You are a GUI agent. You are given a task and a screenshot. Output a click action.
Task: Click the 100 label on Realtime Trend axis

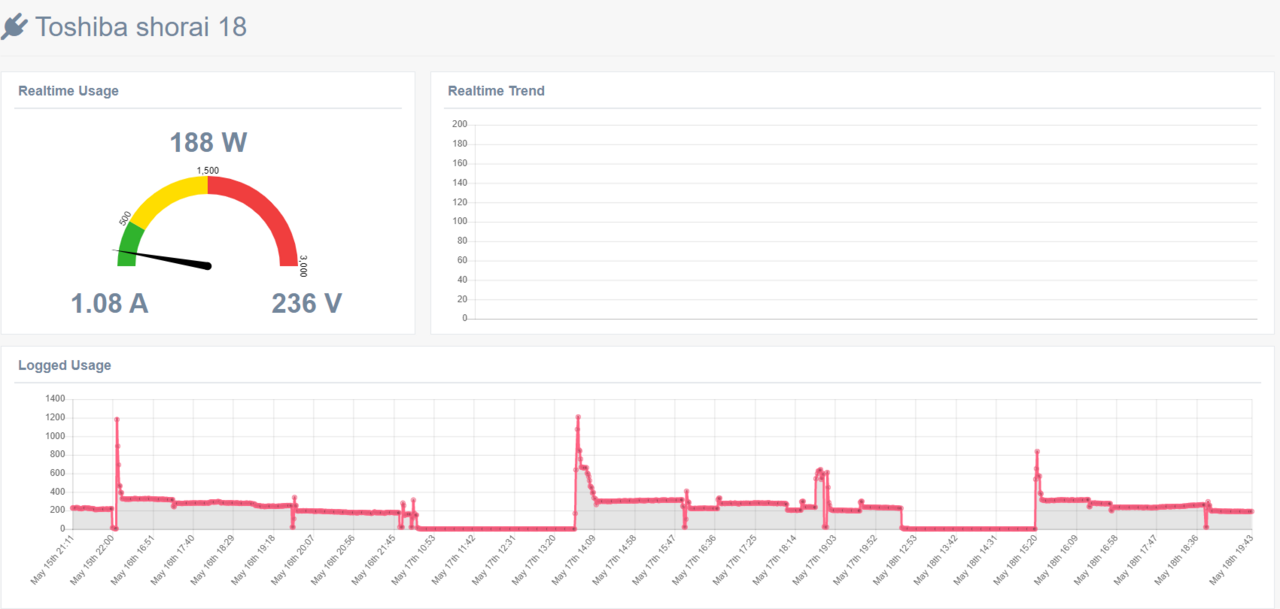(459, 221)
